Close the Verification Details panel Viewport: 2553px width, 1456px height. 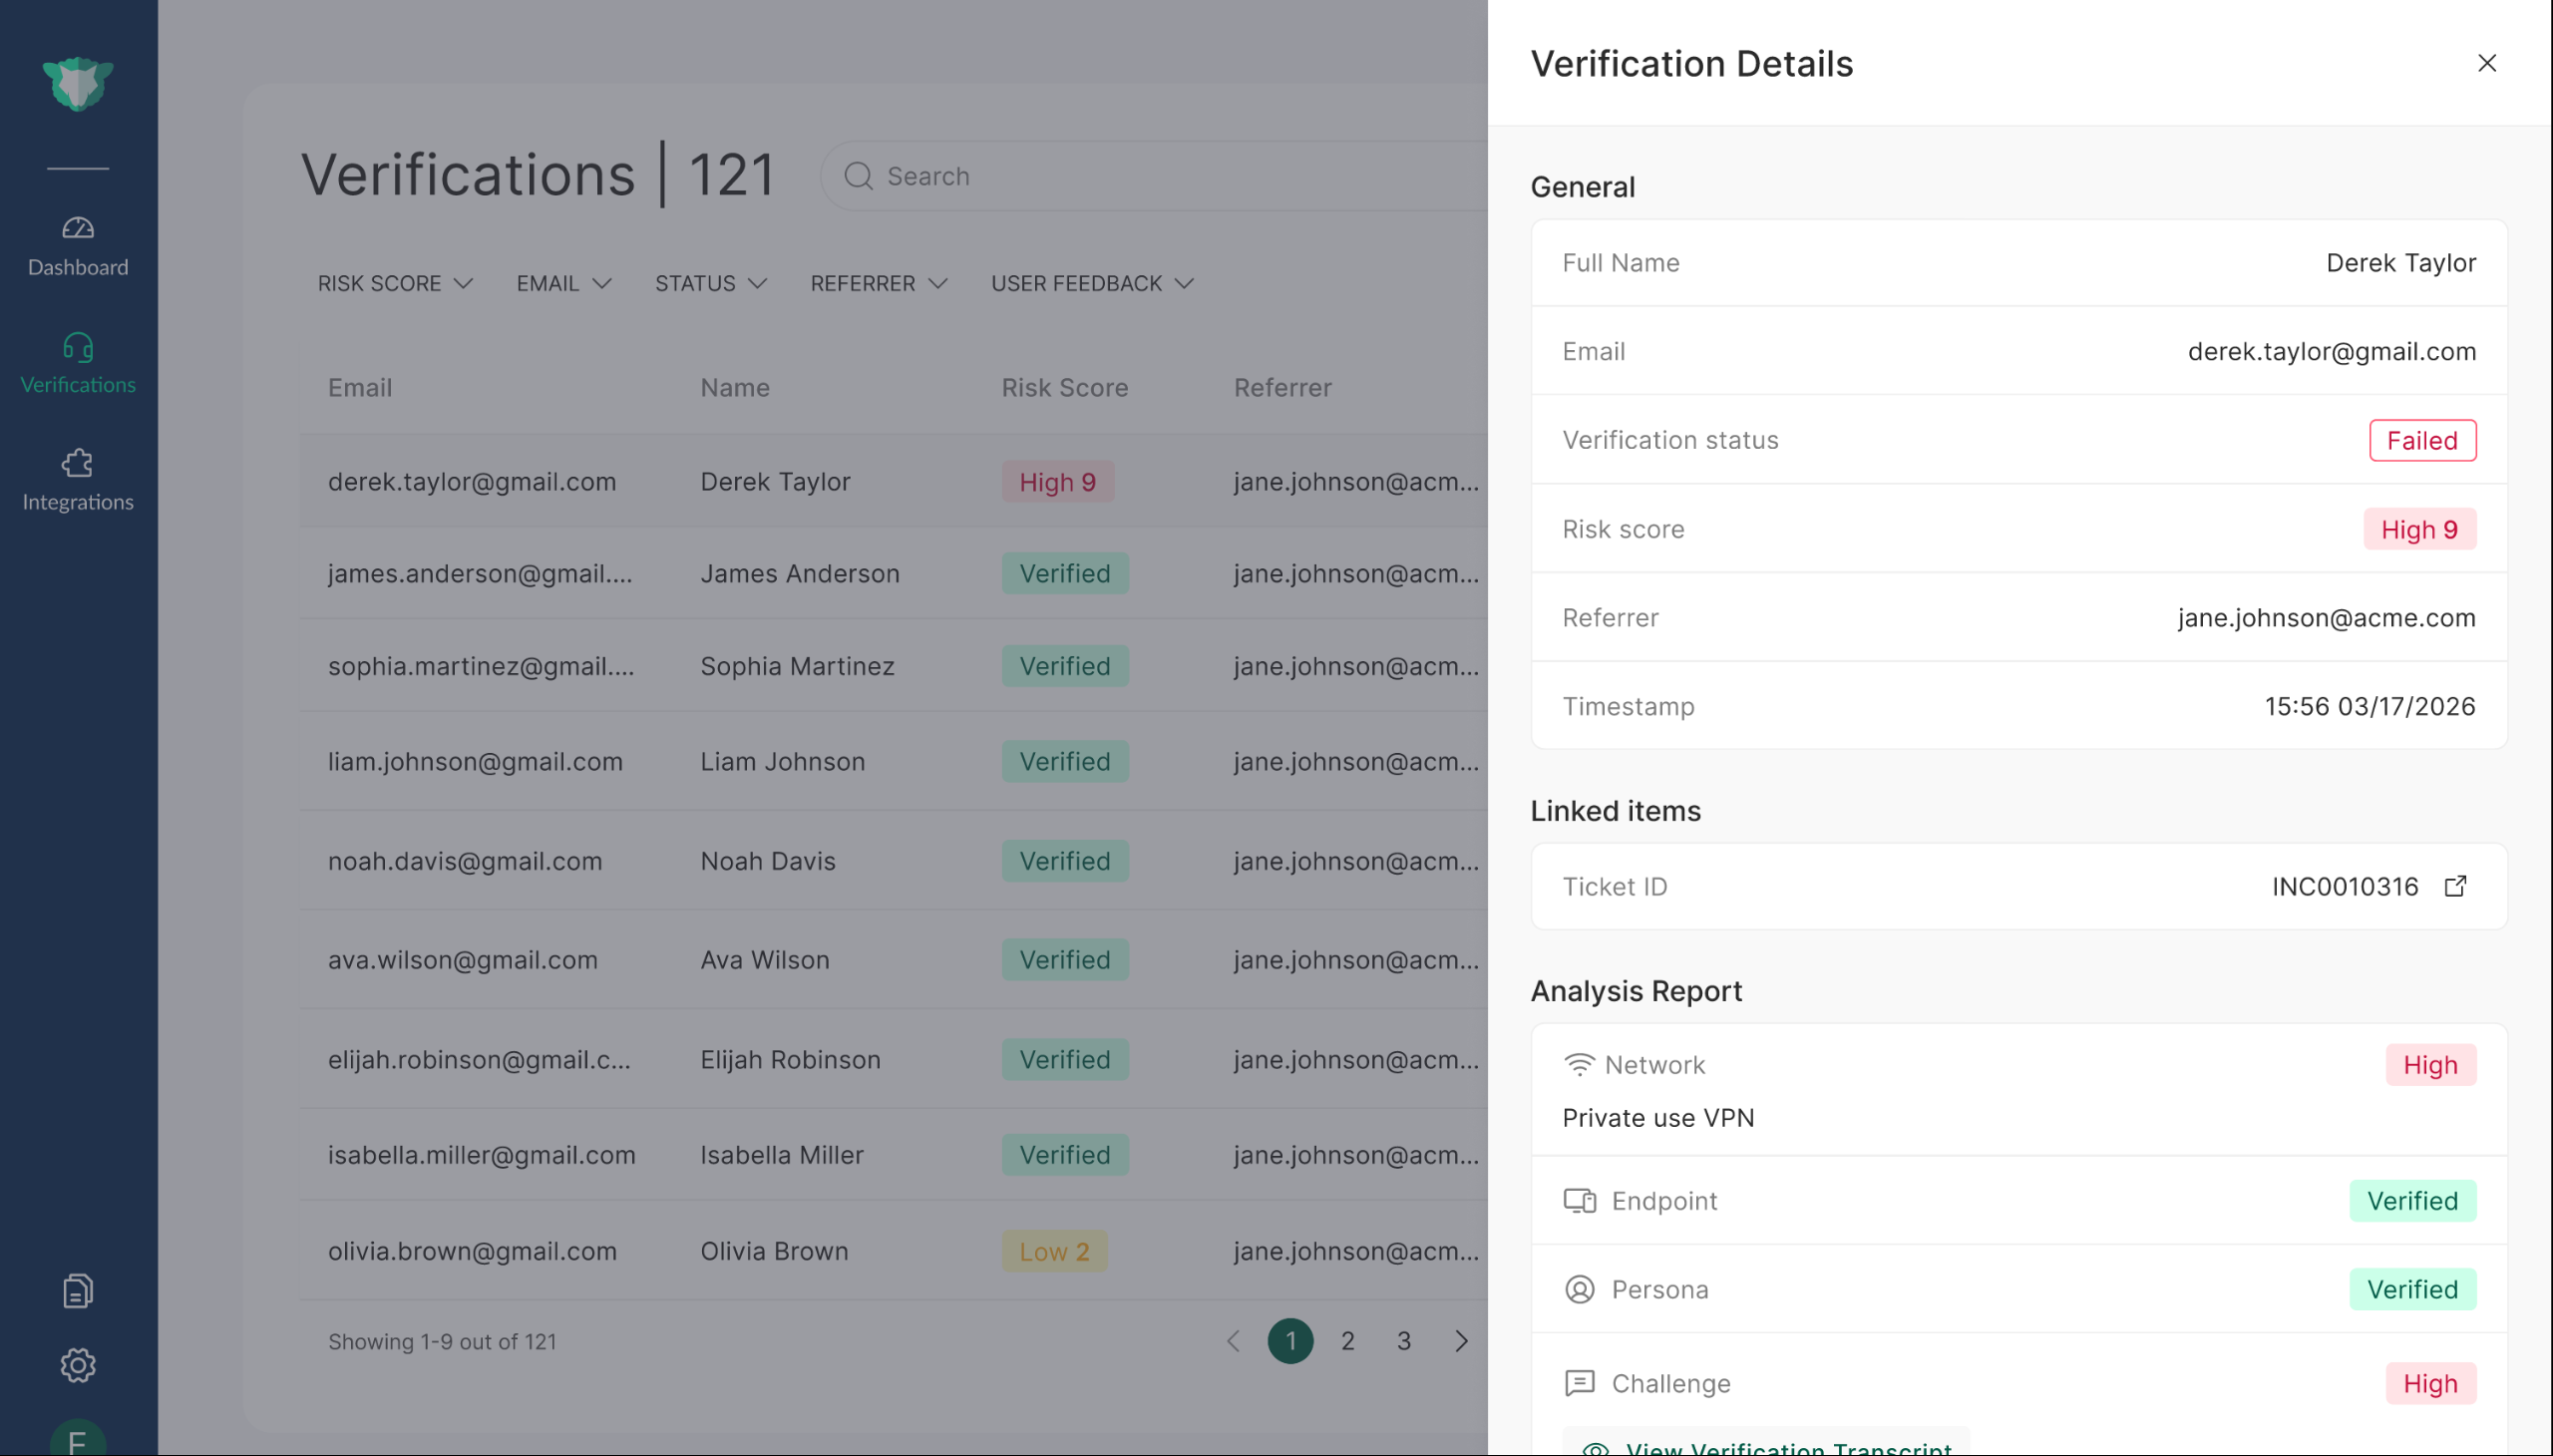[2486, 63]
